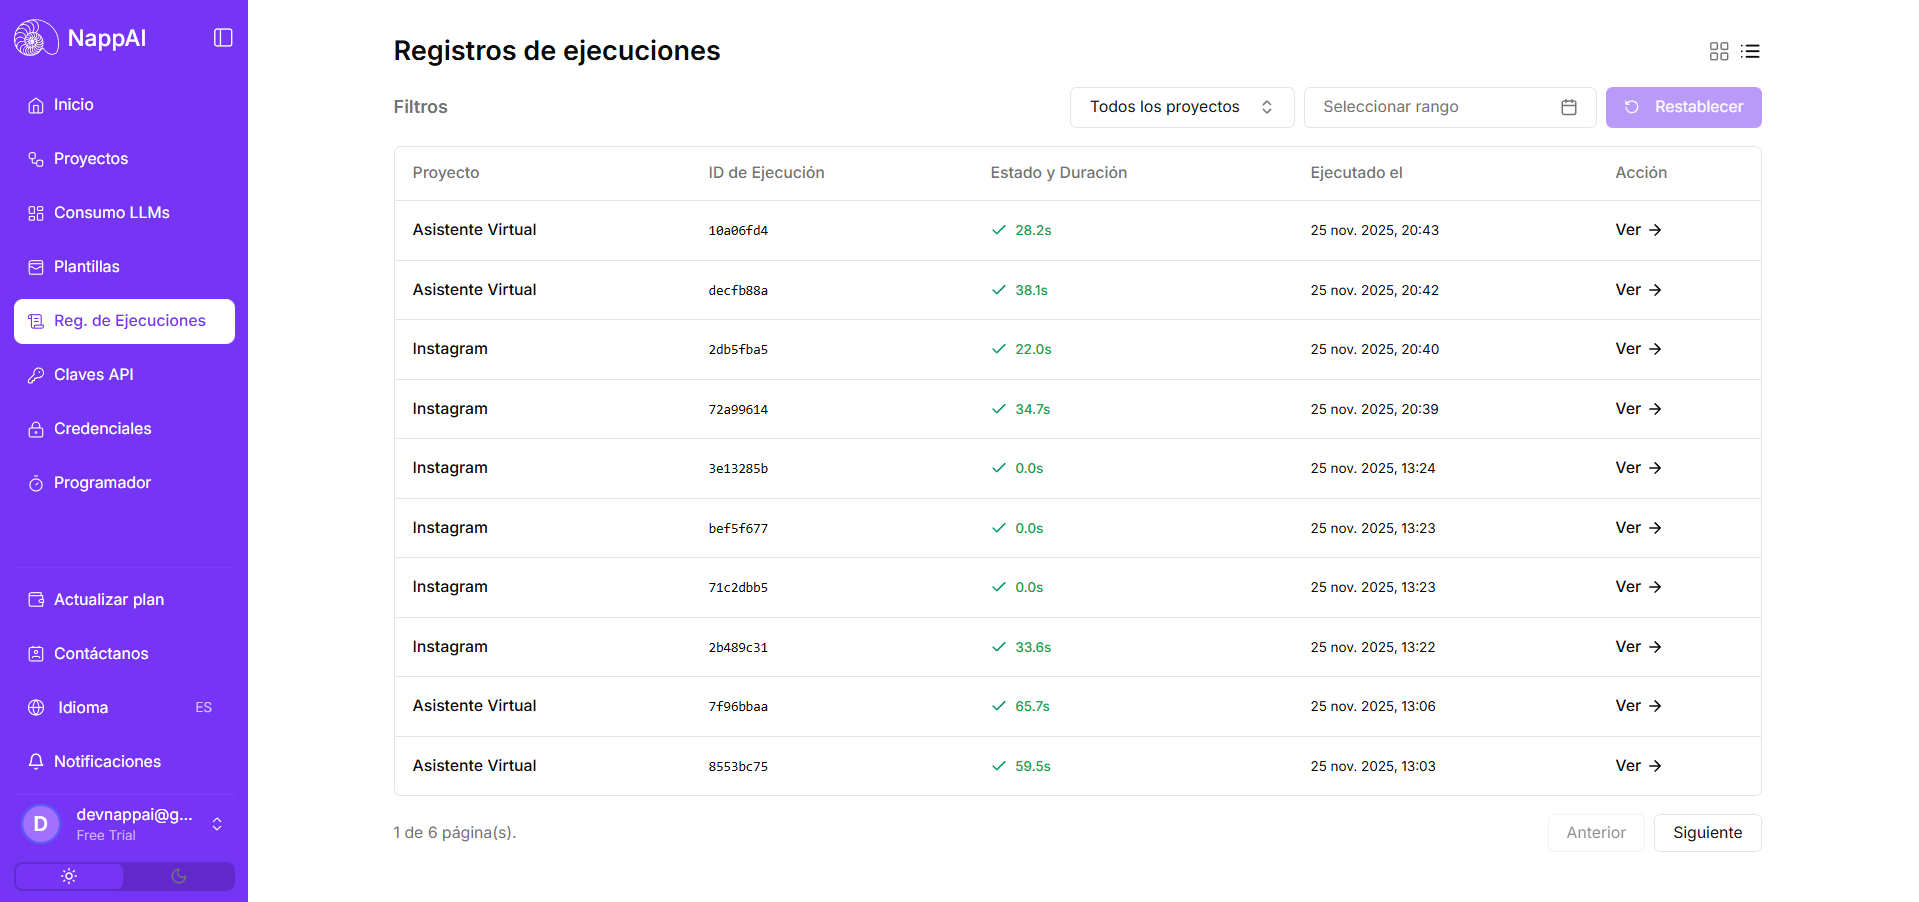Click the Notificaciones bell
1919x902 pixels.
pos(35,761)
